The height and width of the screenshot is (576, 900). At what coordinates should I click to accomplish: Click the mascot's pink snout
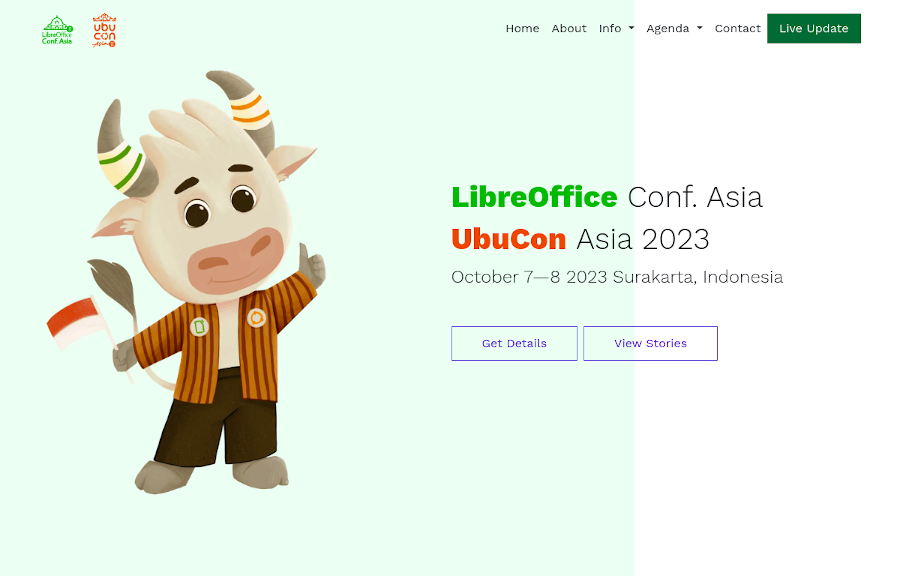[235, 260]
